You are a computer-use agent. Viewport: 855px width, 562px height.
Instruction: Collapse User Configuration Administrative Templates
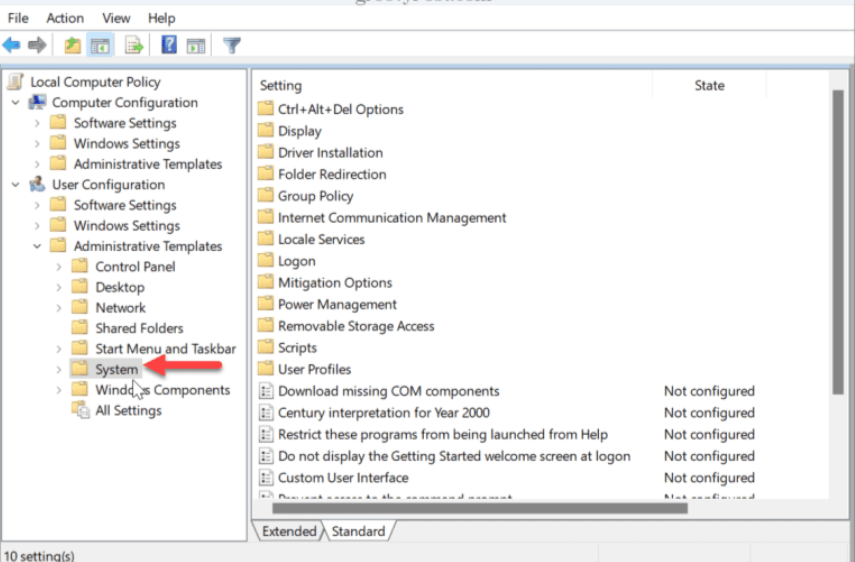[38, 246]
